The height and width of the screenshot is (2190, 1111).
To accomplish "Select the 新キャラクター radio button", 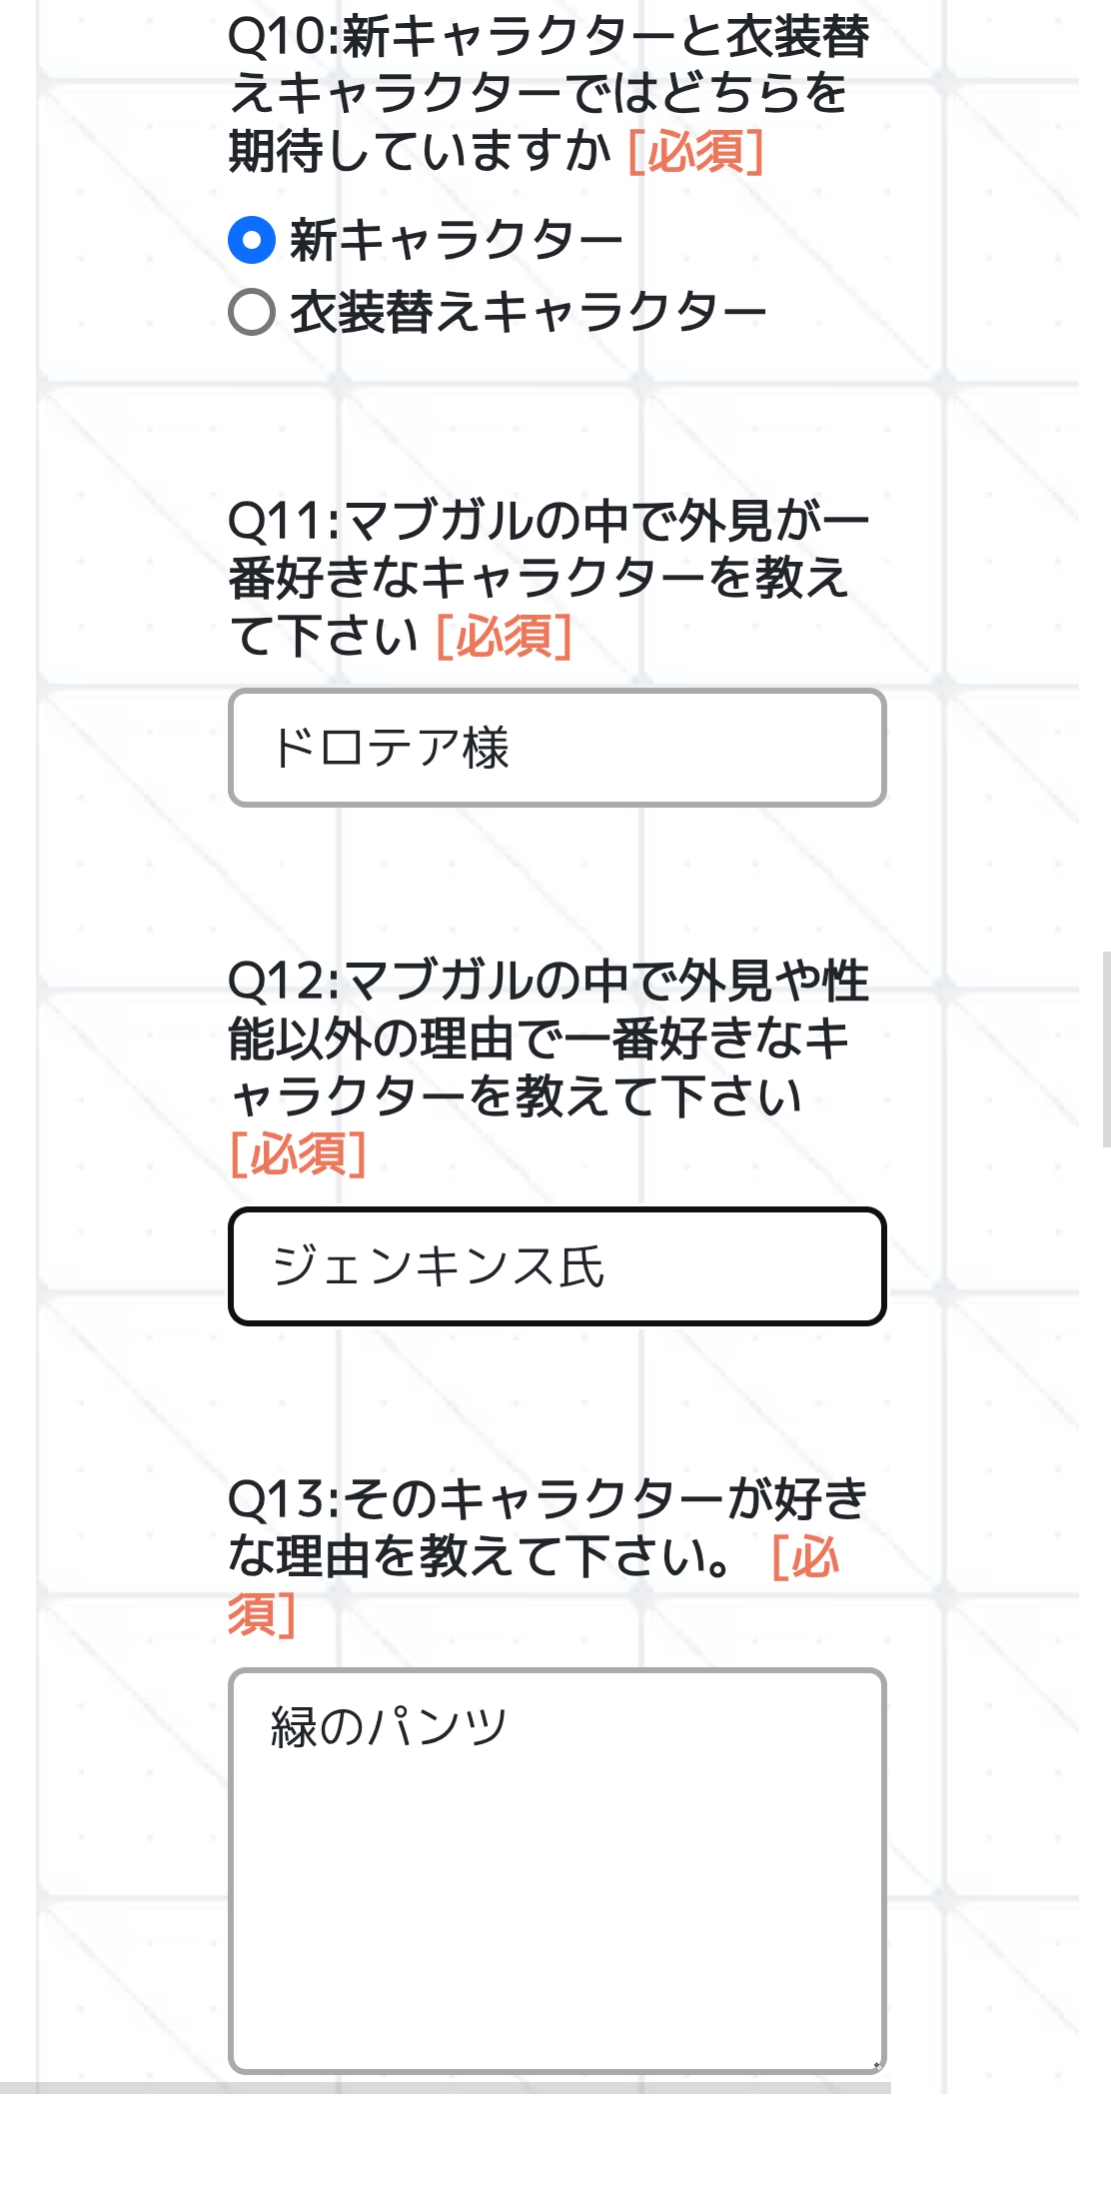I will (251, 240).
